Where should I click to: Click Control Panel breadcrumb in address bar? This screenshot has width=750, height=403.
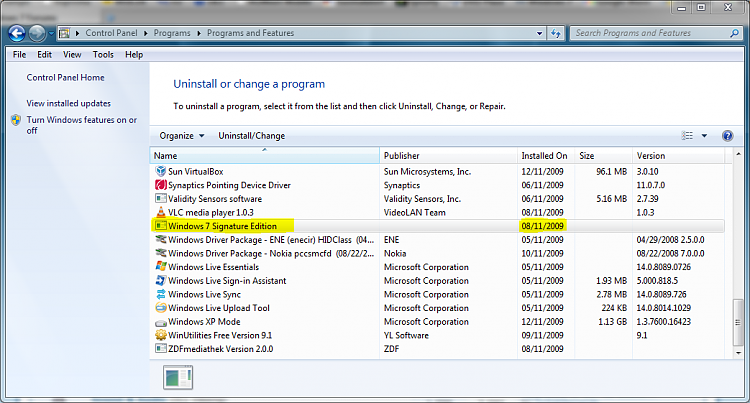coord(111,33)
